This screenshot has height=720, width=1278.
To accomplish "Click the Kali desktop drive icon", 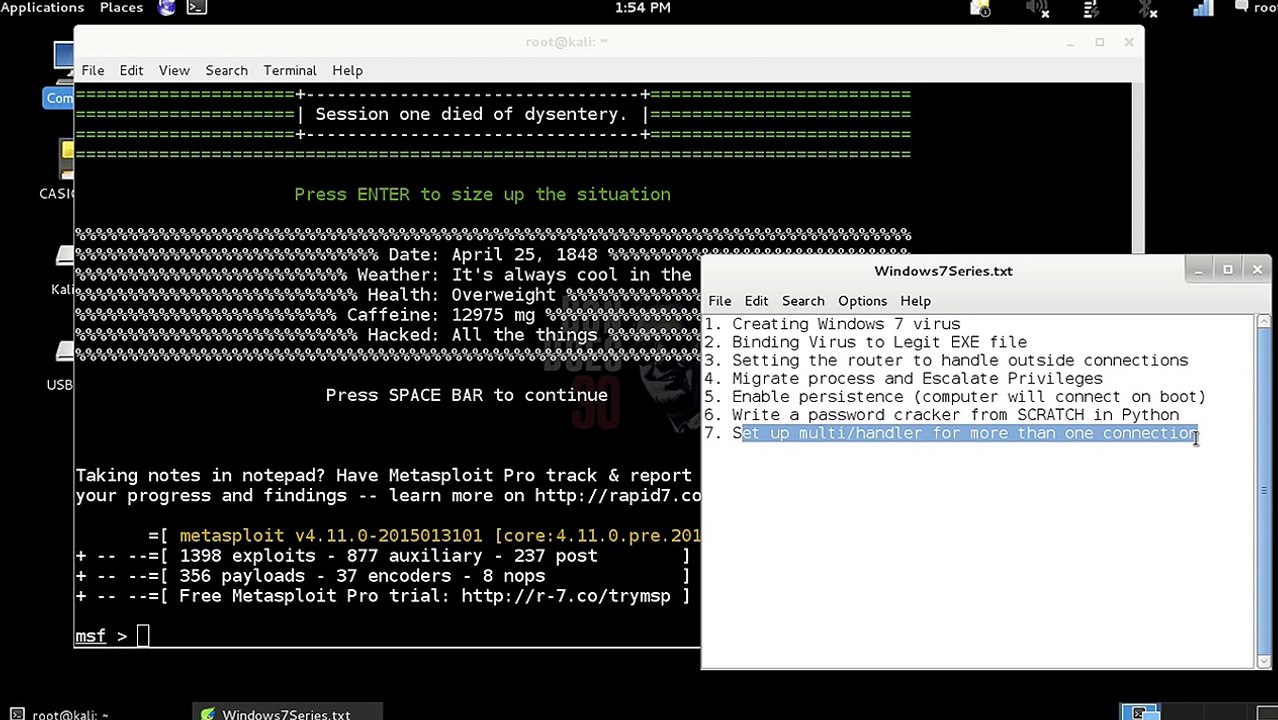I will tap(62, 270).
